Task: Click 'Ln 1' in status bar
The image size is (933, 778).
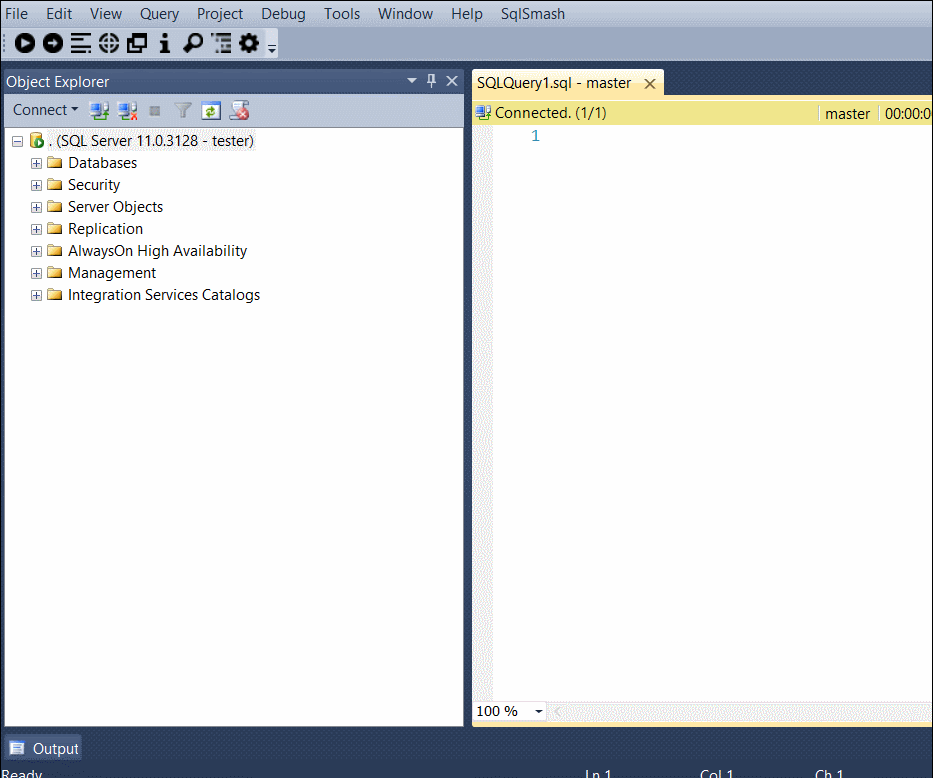Action: click(x=598, y=773)
